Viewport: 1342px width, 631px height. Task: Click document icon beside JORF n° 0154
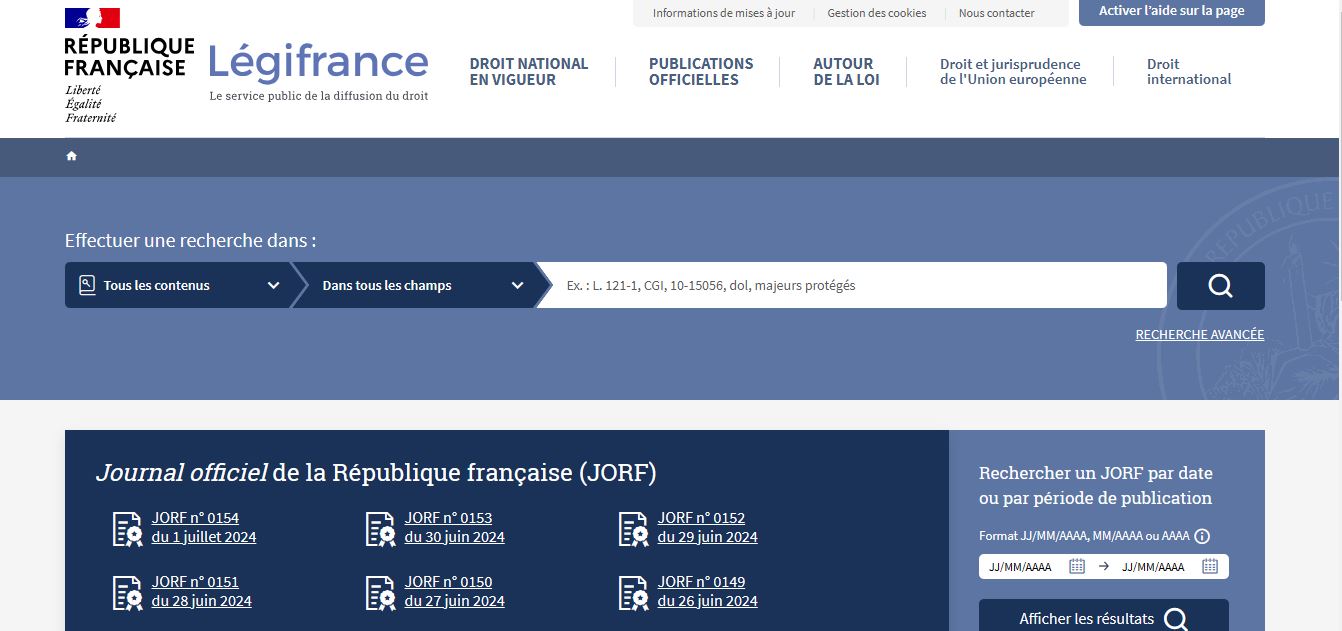127,528
